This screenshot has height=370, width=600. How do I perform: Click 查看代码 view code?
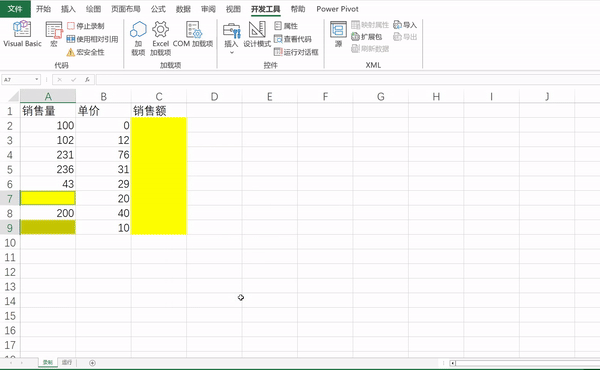click(293, 39)
